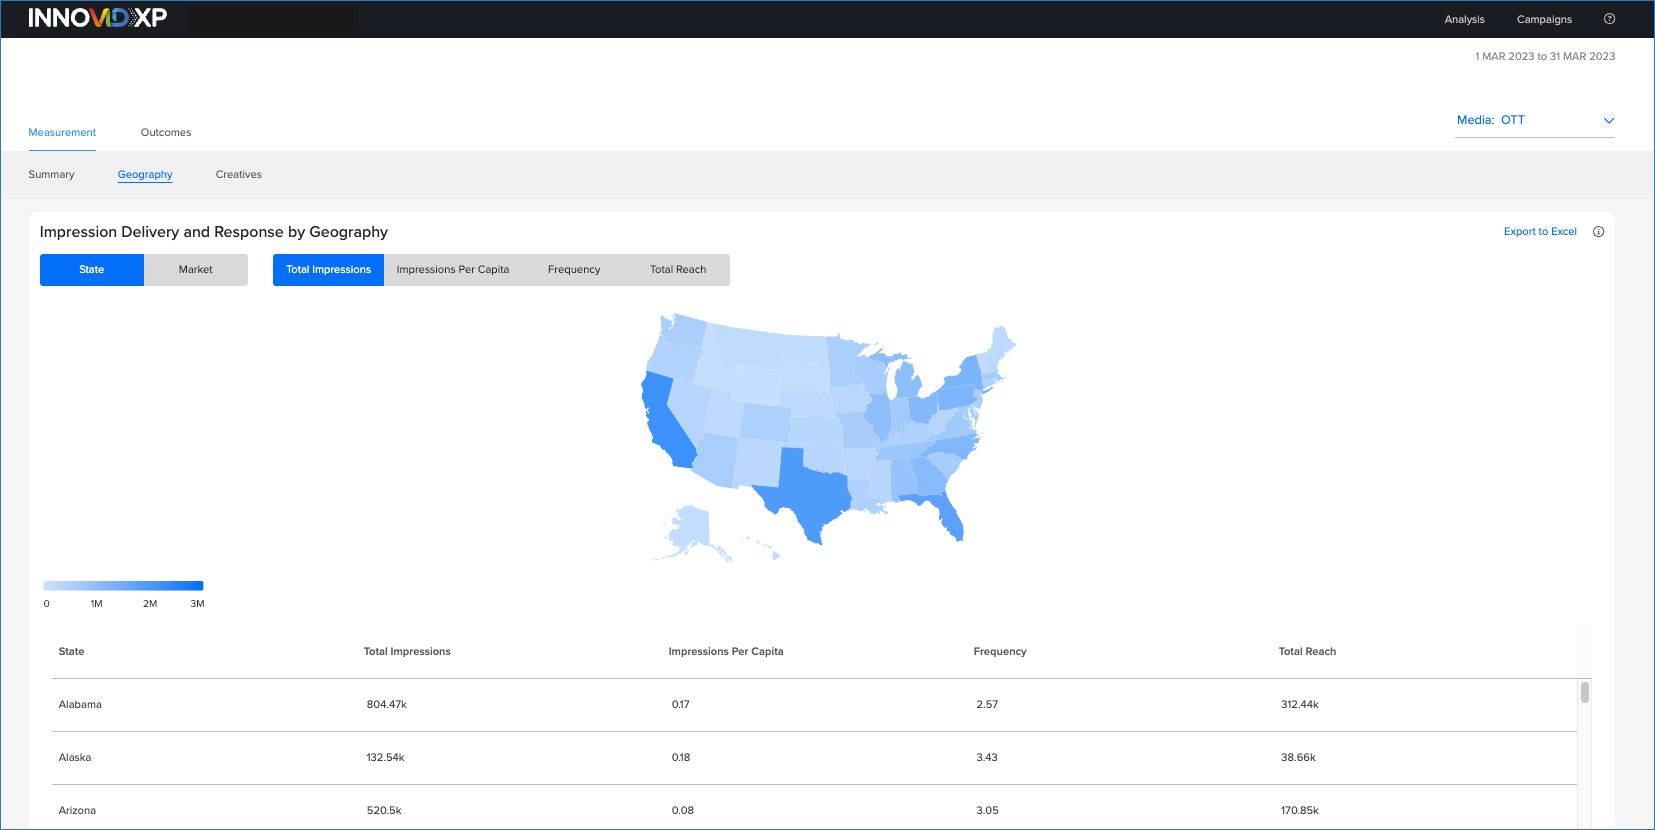Click the 3M label on the legend

(197, 604)
